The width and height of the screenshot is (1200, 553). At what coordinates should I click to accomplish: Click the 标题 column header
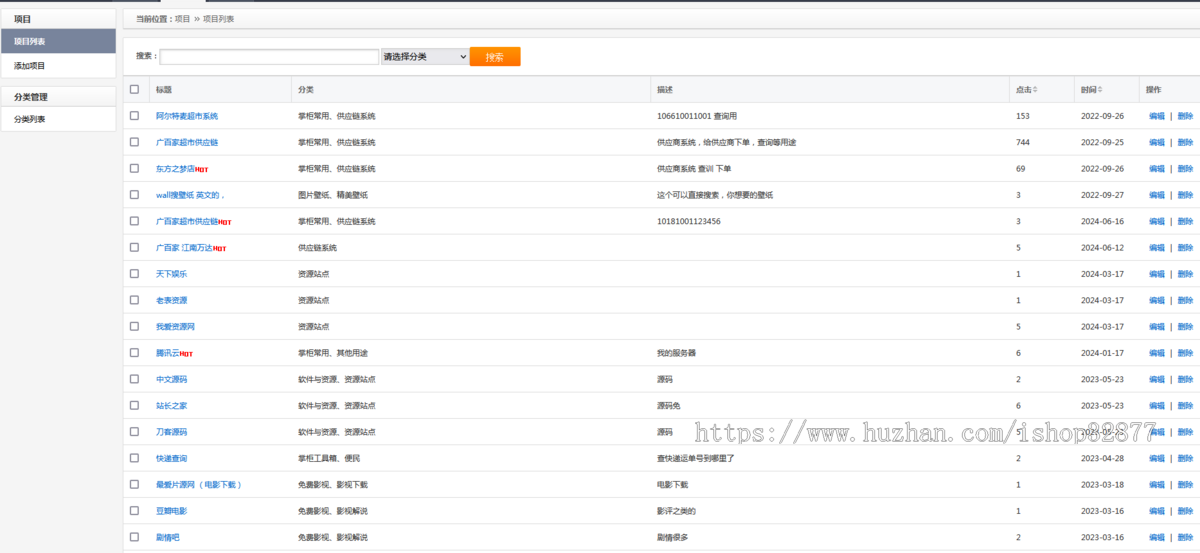point(164,90)
